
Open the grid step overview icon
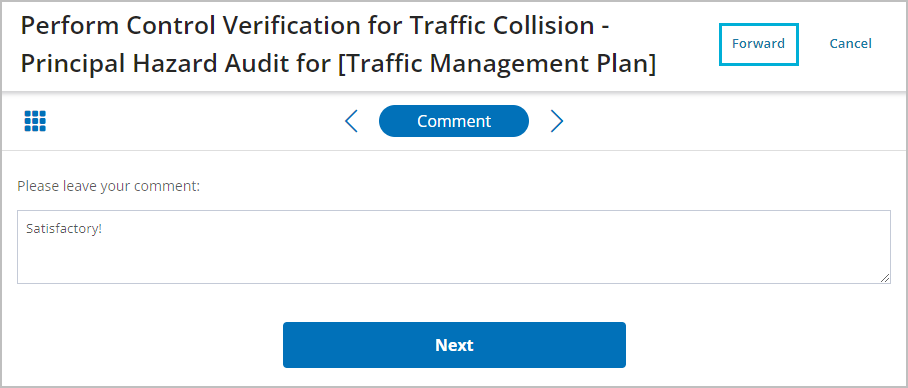(x=35, y=121)
